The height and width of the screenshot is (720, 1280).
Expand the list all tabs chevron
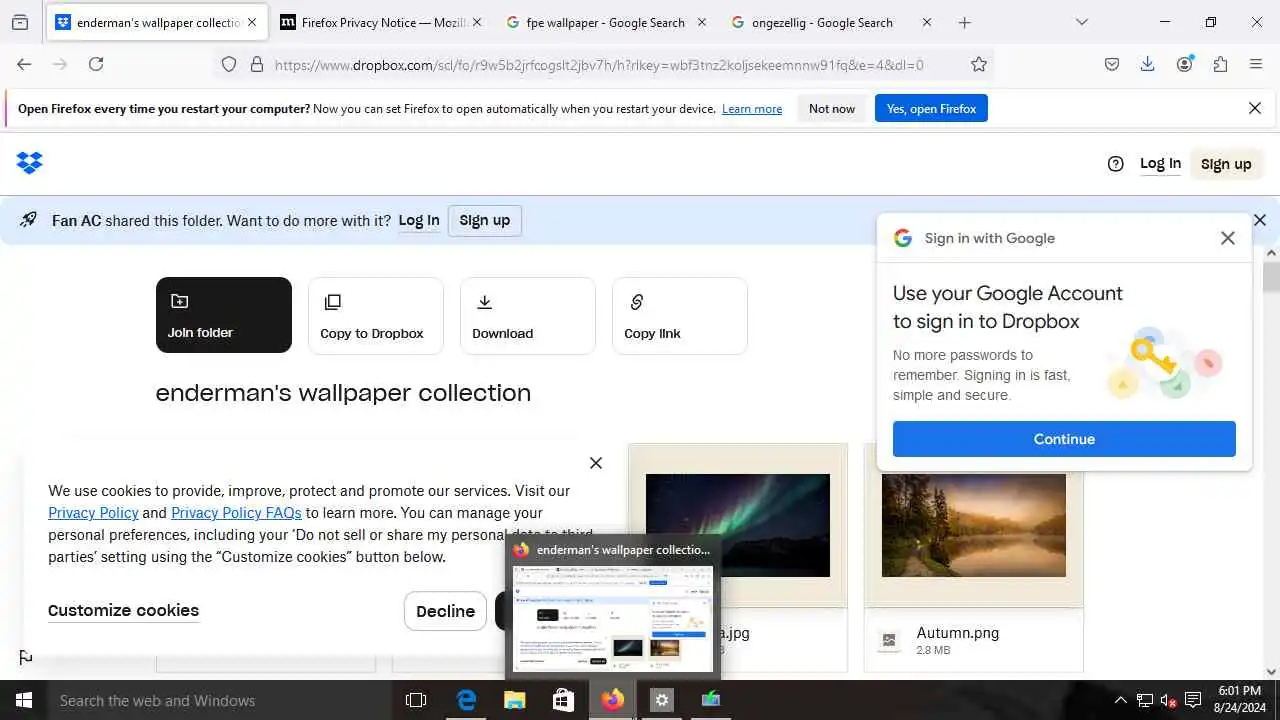click(1082, 22)
